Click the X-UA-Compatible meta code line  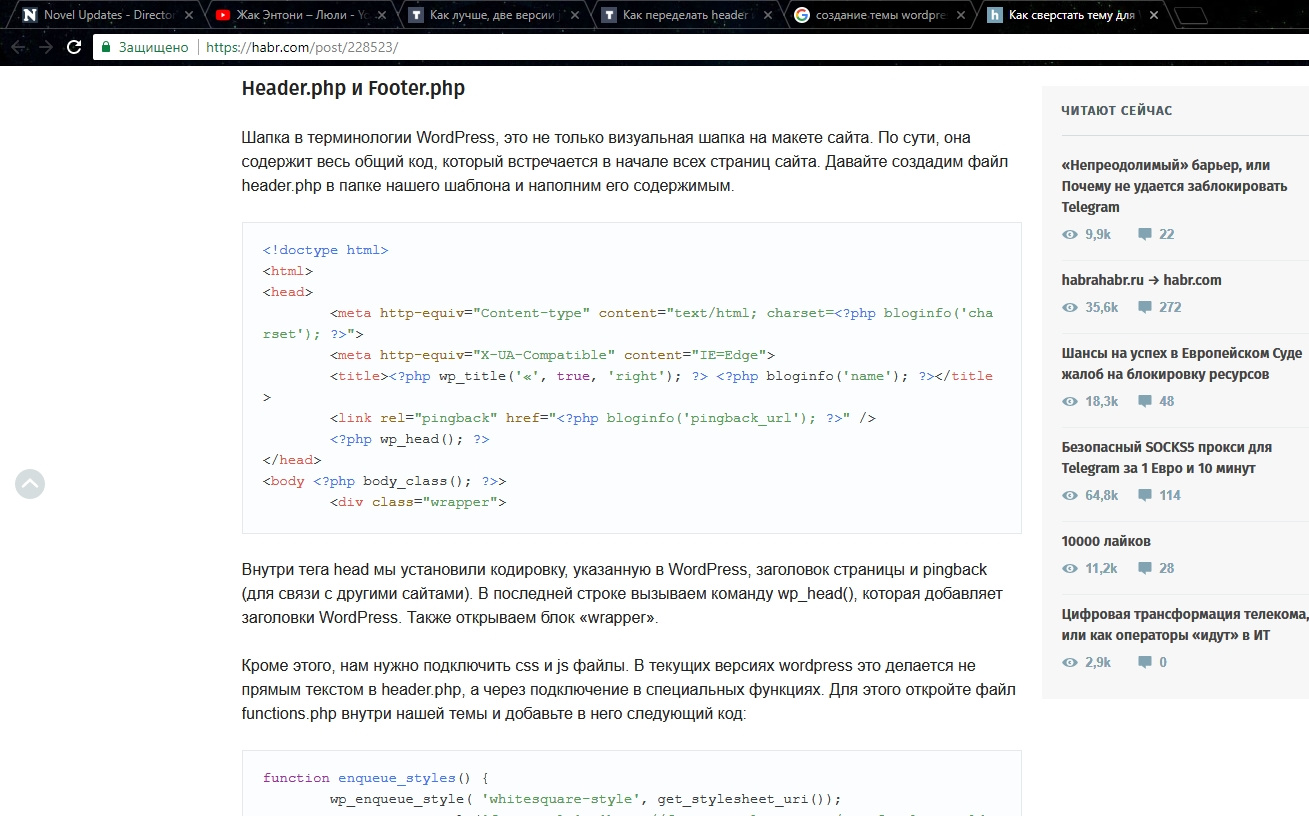(552, 355)
